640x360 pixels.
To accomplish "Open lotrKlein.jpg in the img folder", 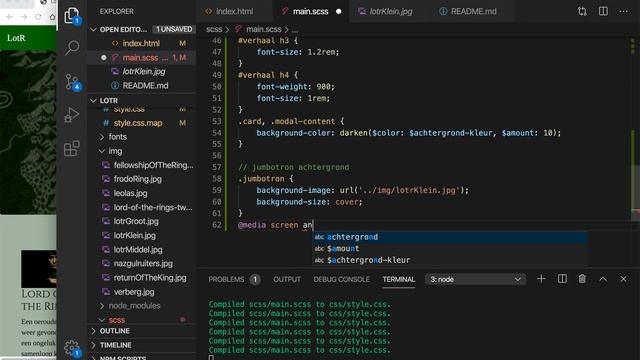I will [x=135, y=236].
